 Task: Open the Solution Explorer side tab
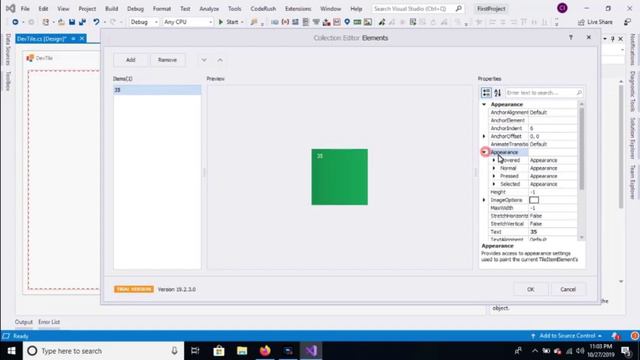click(x=633, y=138)
